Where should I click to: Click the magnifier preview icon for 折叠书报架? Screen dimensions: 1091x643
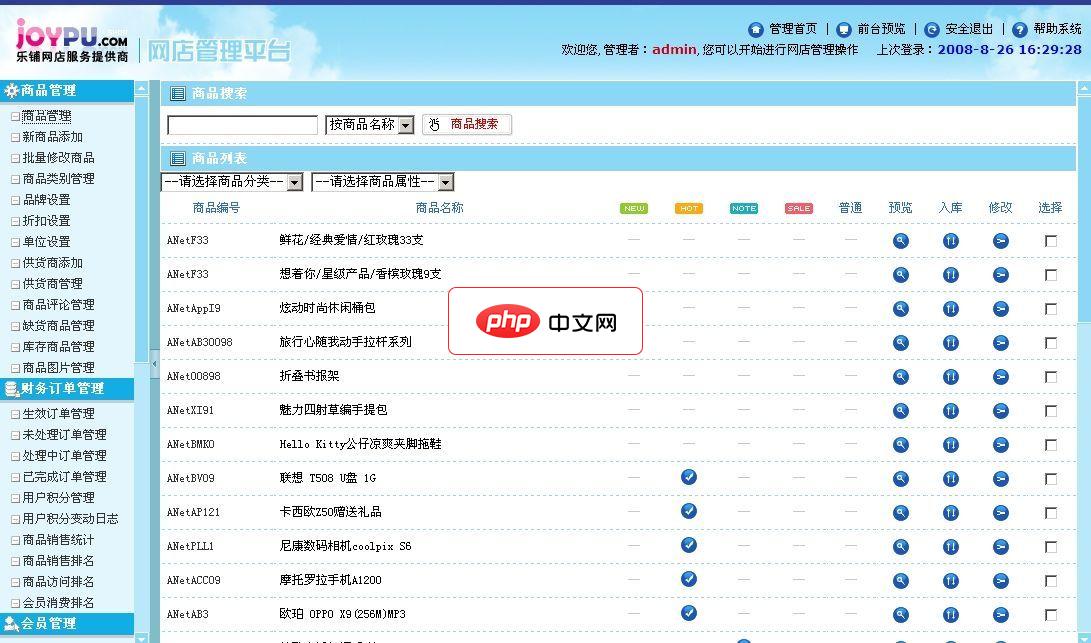[901, 376]
